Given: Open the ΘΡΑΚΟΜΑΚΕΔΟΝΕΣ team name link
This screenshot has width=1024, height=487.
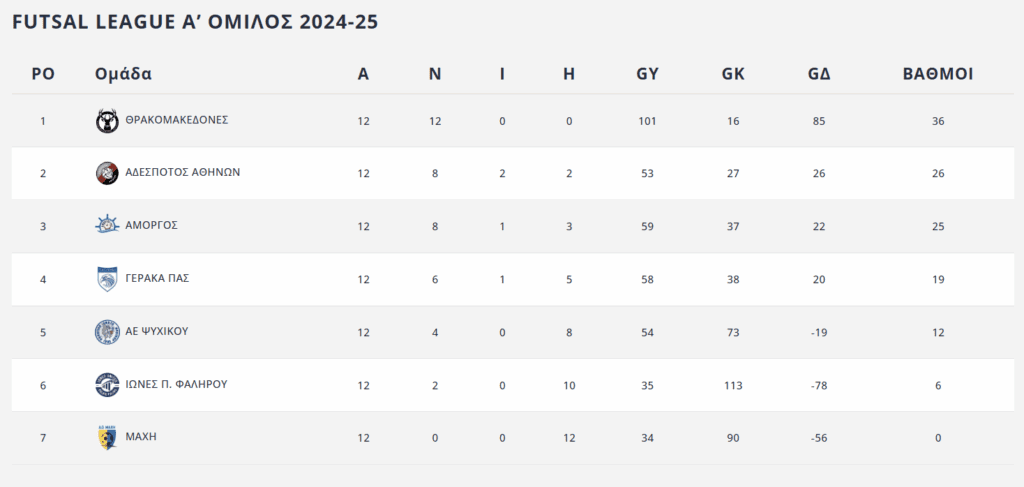Looking at the screenshot, I should 177,120.
